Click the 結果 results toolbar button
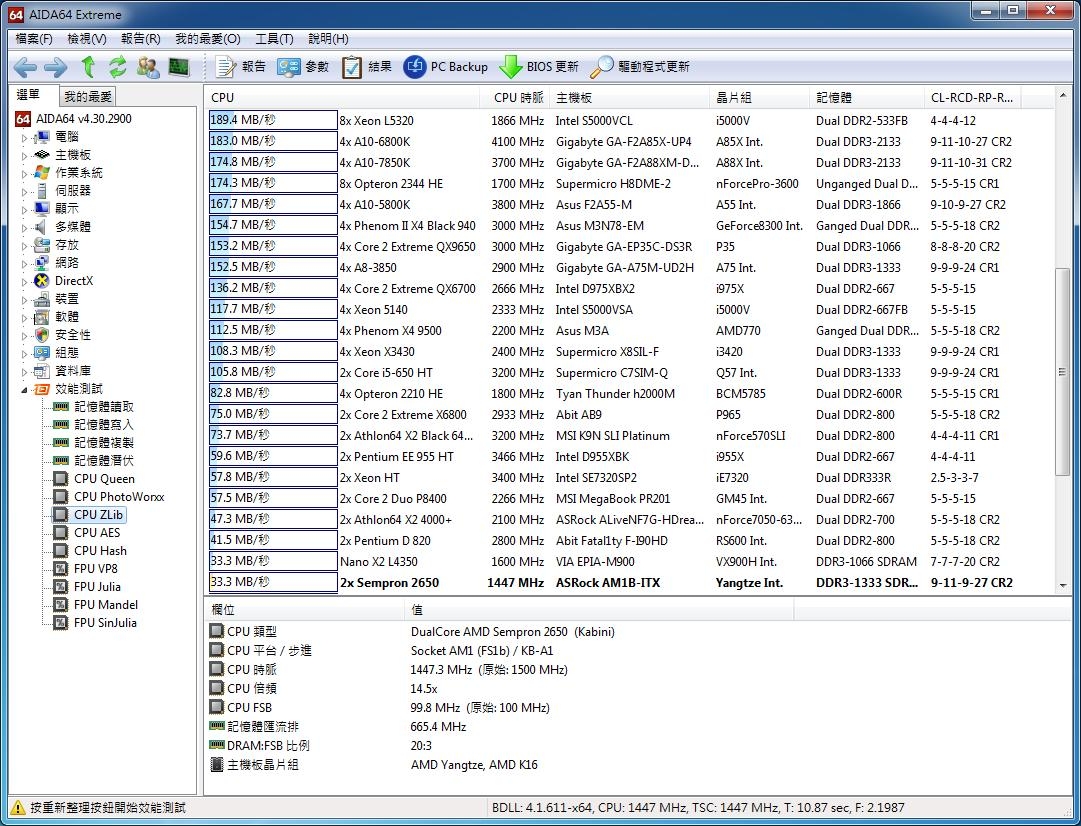The image size is (1081, 826). tap(367, 67)
